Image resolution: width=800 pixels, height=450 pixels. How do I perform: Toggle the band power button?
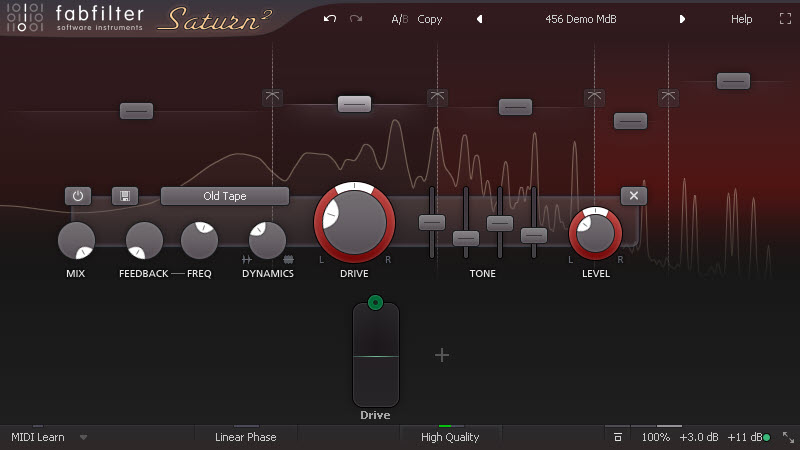coord(78,196)
